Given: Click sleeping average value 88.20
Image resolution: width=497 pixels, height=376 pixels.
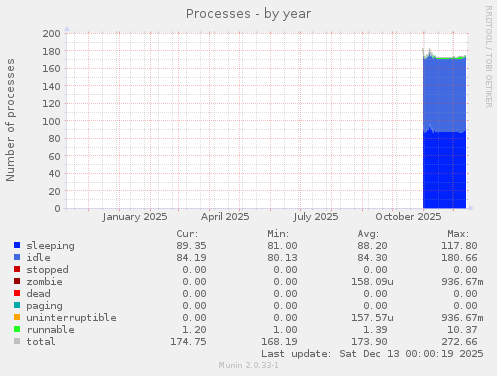Looking at the screenshot, I should click(x=372, y=246).
